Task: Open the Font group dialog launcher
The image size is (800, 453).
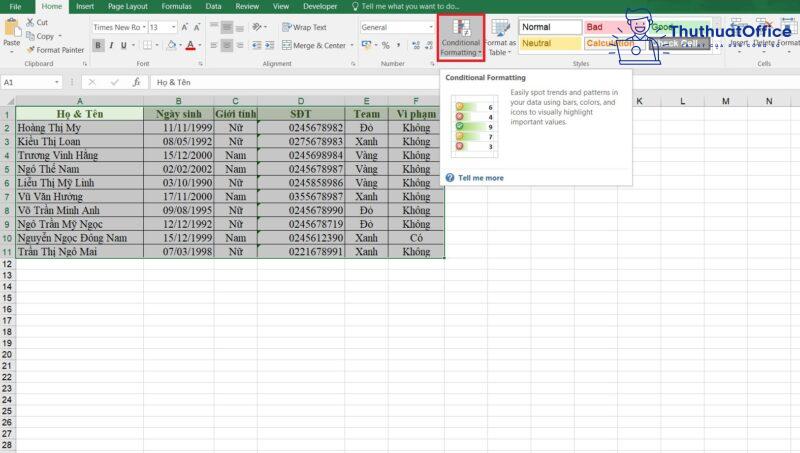Action: coord(201,64)
